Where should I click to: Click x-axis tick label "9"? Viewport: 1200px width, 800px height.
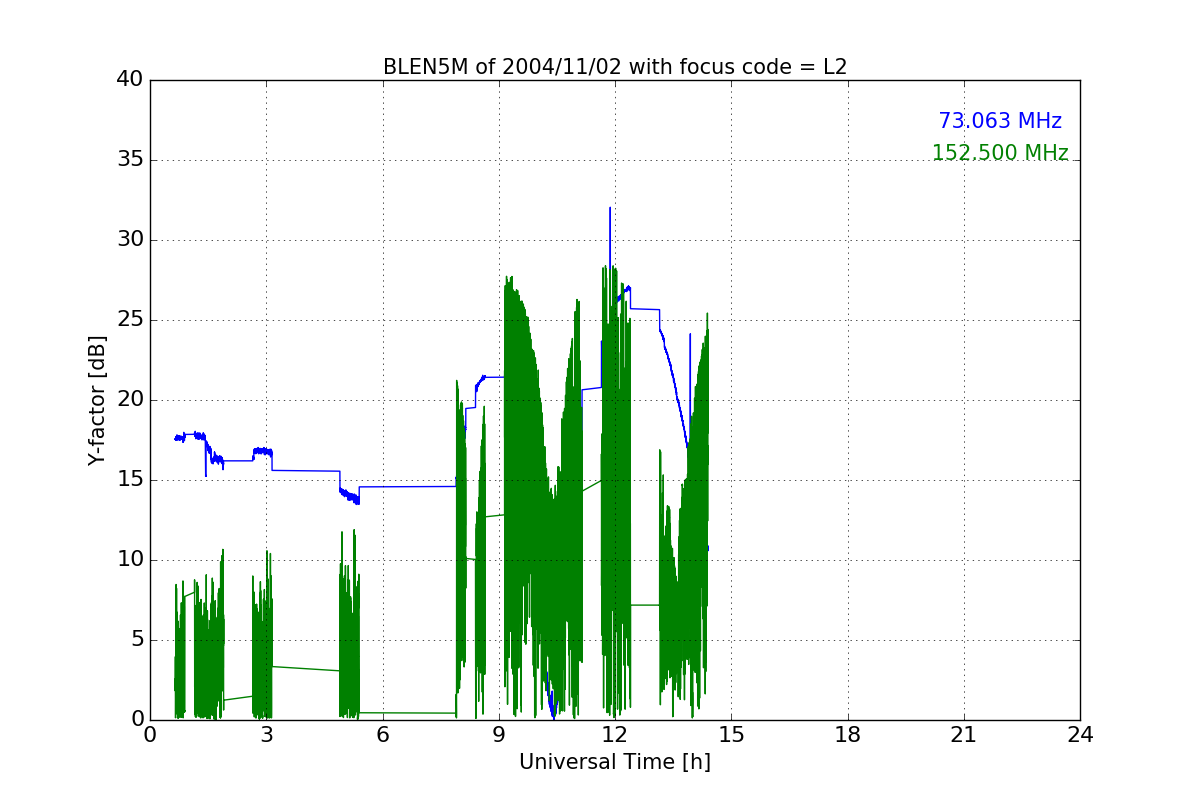499,735
